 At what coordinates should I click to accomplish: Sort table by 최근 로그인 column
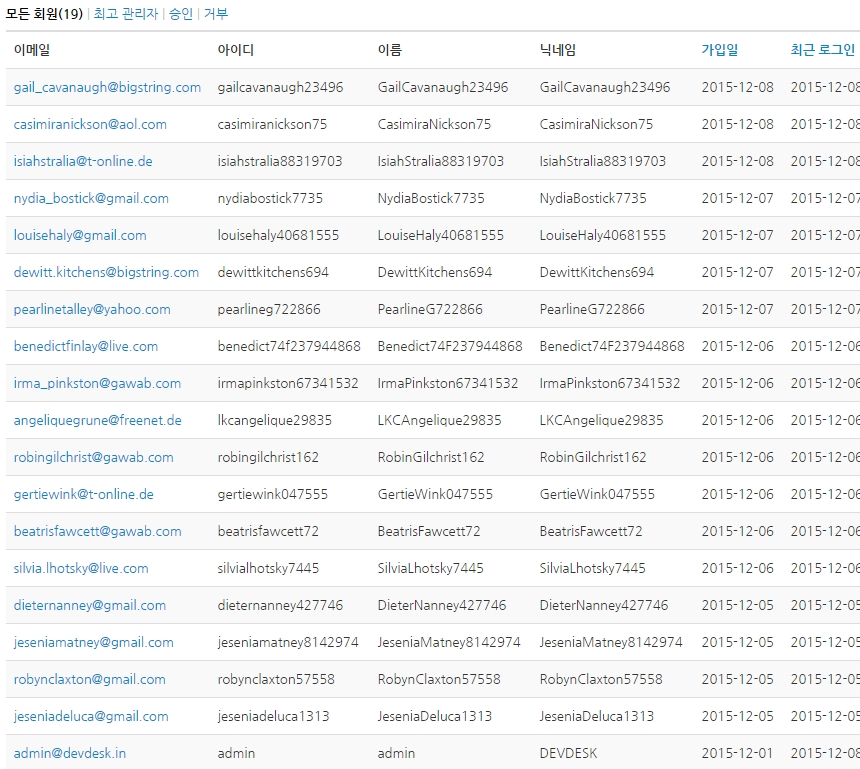coord(823,50)
